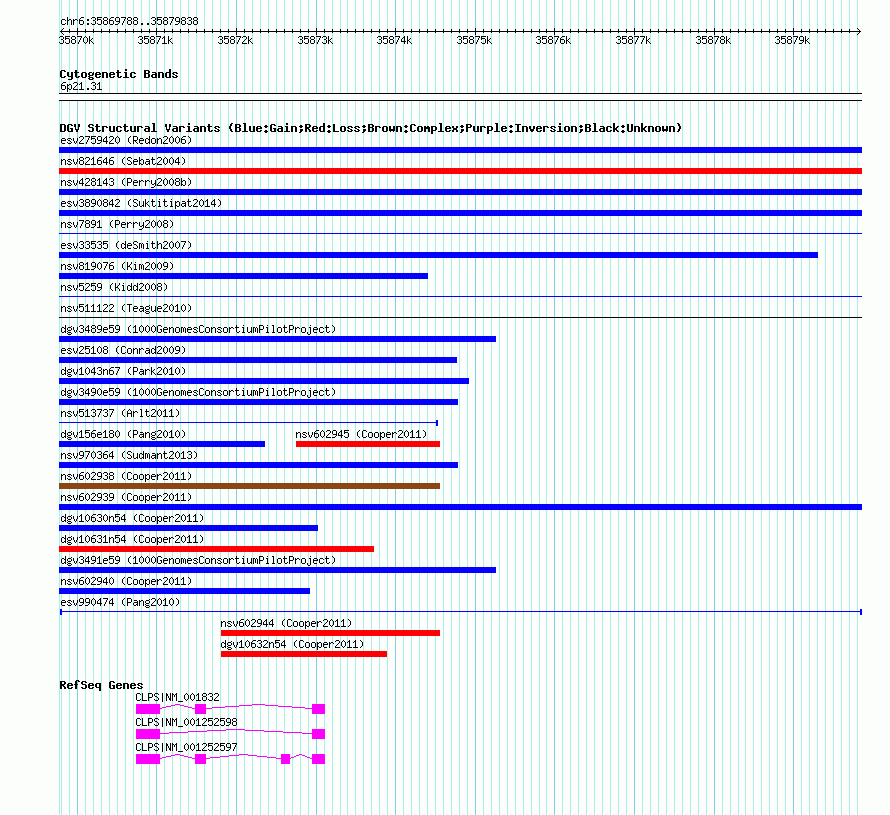Select the red dgv10632n54 loss bar

point(304,654)
